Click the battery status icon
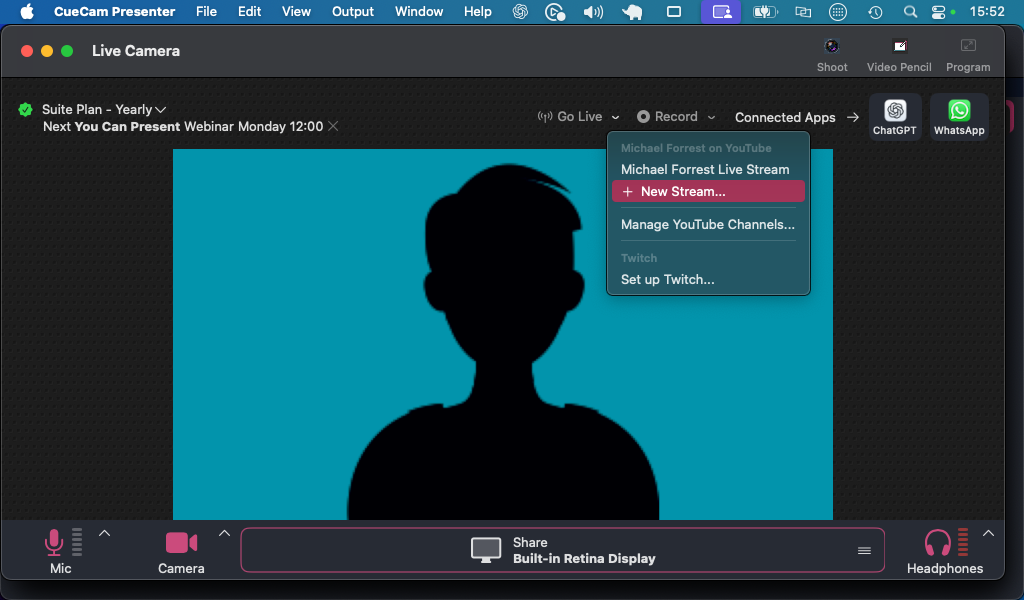Image resolution: width=1024 pixels, height=600 pixels. (x=764, y=12)
